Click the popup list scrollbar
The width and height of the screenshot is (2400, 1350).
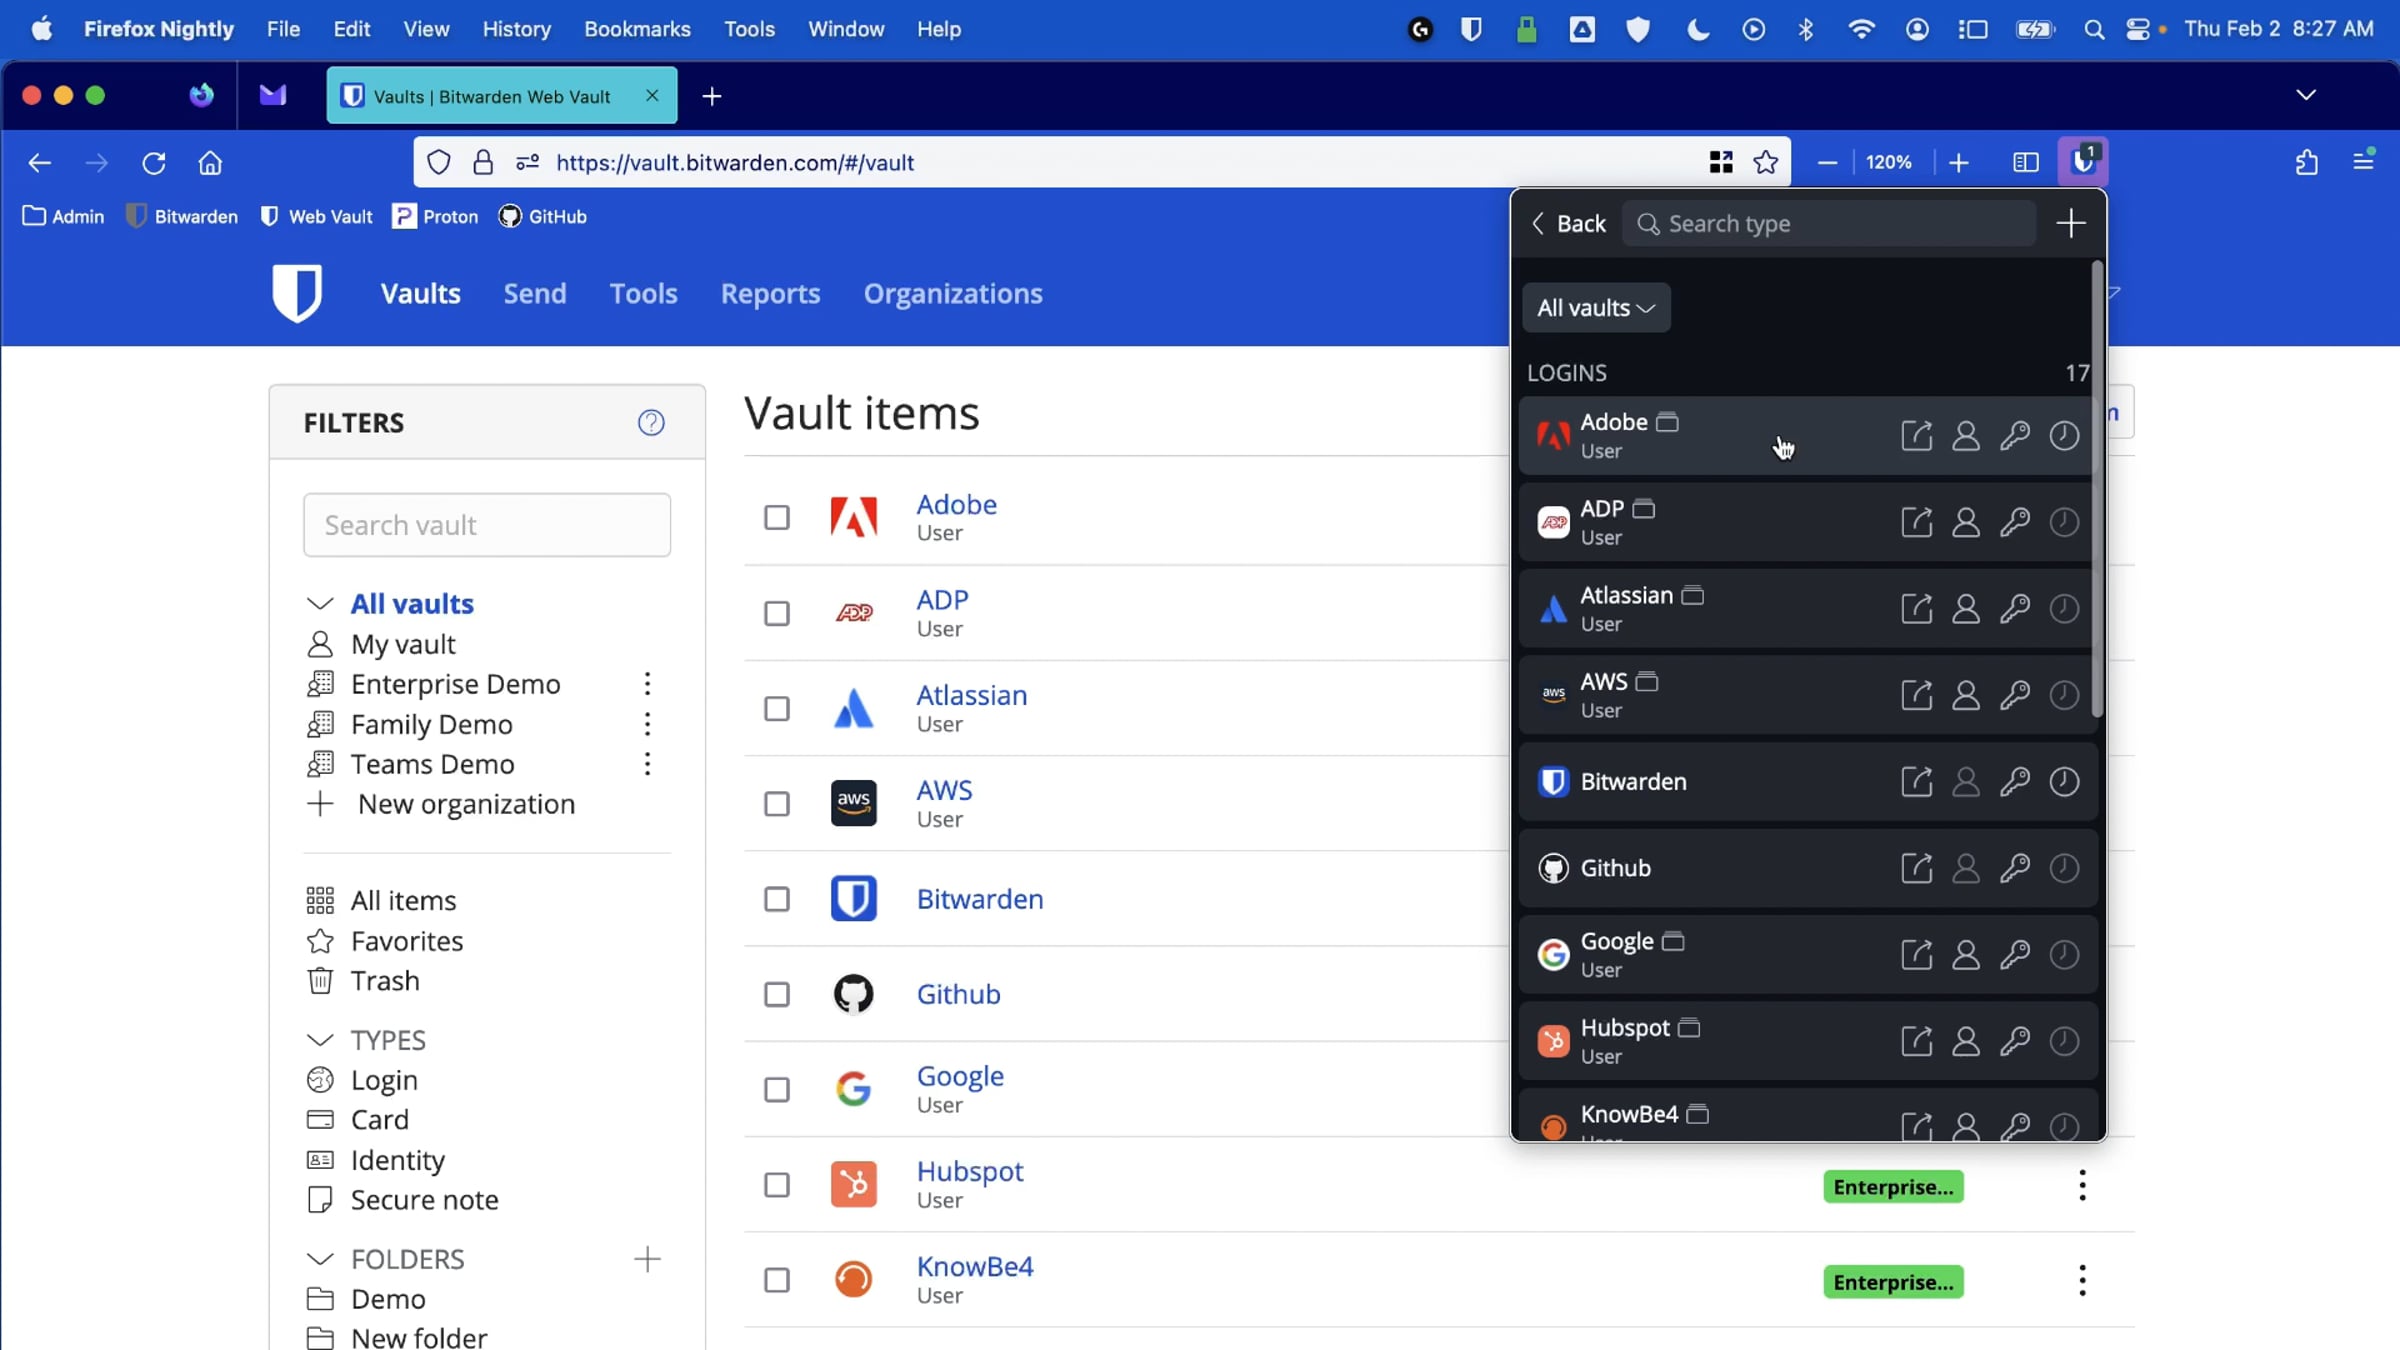point(2097,490)
